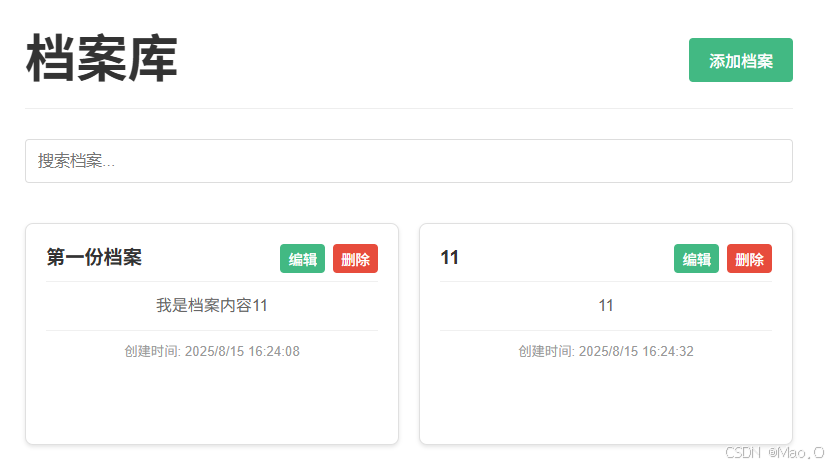Click the bold title 11 of second card
The image size is (836, 468).
[449, 257]
